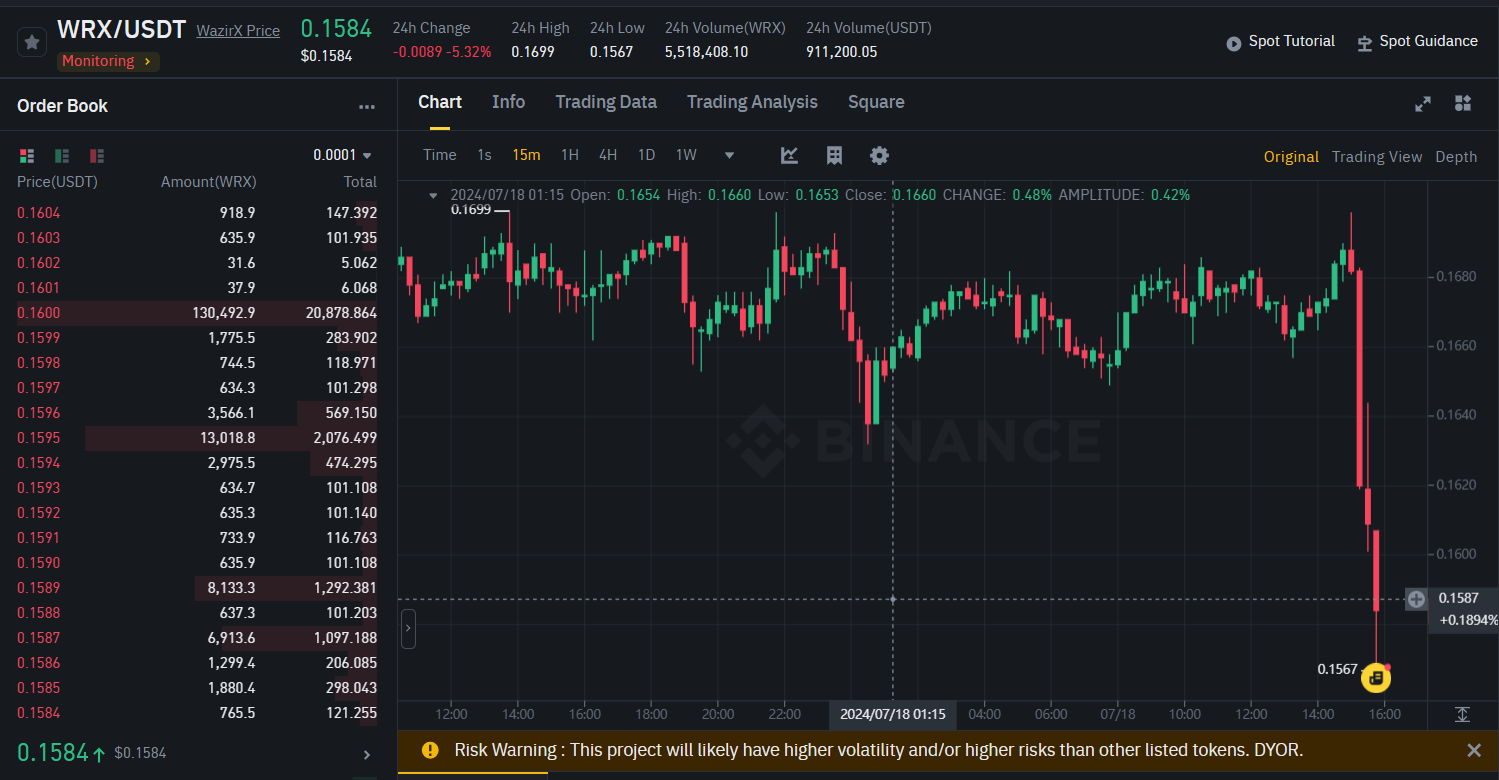
Task: Click the Price(USDT) column header
Action: (x=57, y=182)
